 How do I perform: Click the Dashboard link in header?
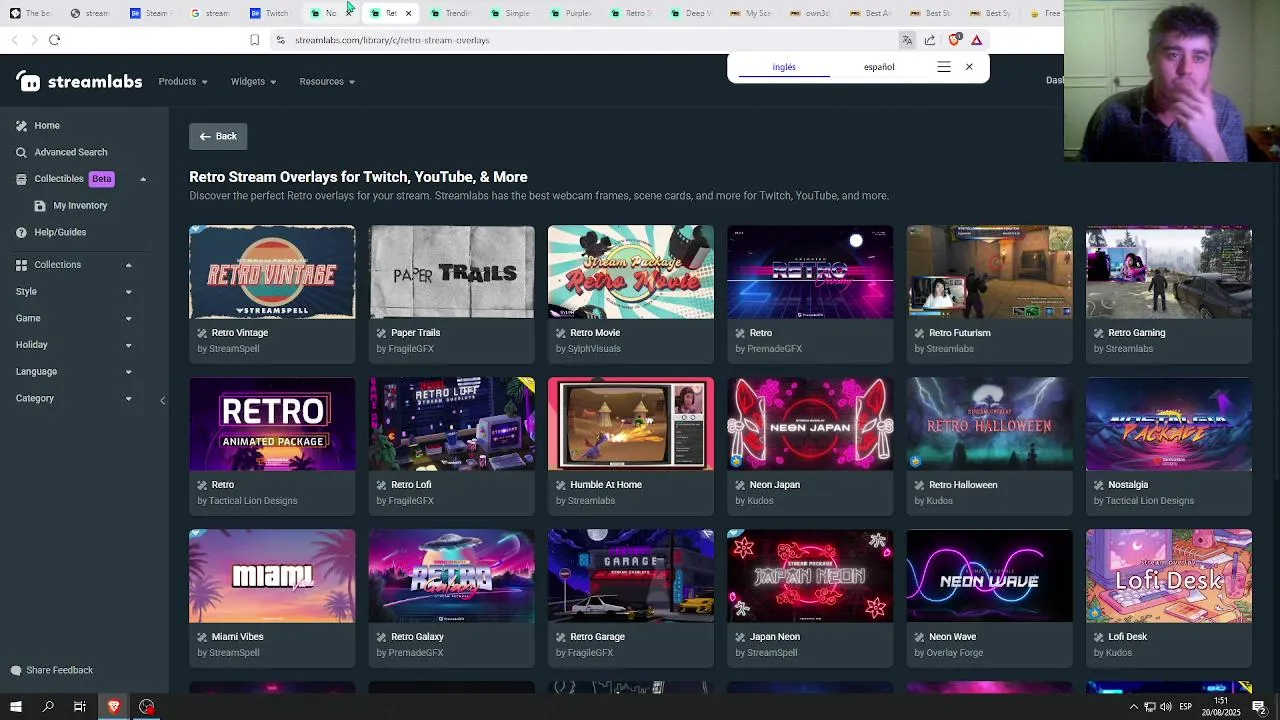[1054, 81]
